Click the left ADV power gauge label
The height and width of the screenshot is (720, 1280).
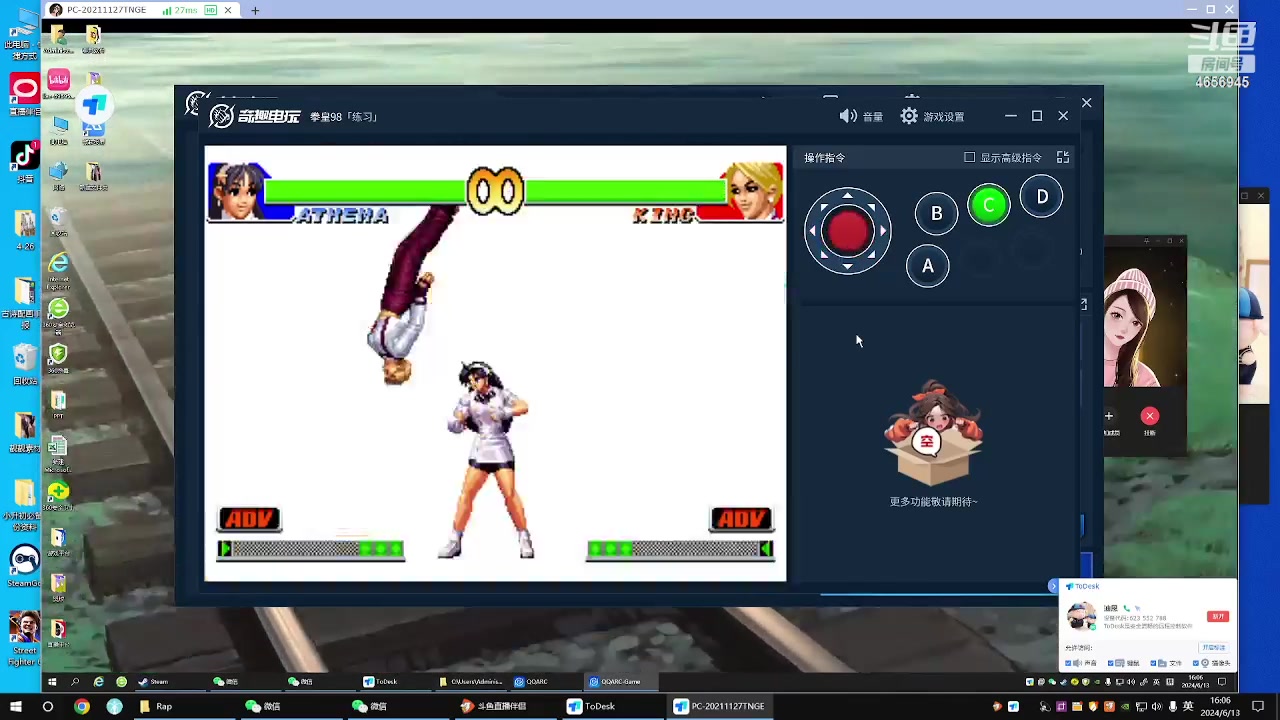249,519
